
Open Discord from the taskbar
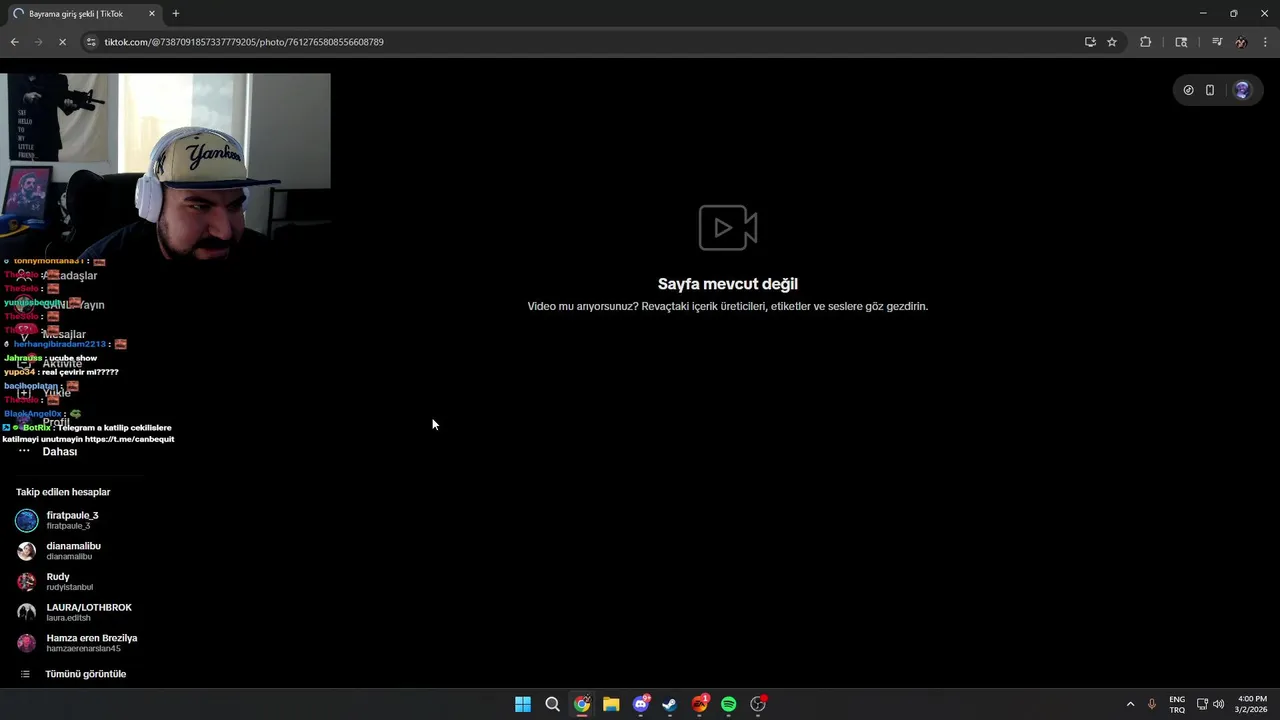(x=641, y=704)
